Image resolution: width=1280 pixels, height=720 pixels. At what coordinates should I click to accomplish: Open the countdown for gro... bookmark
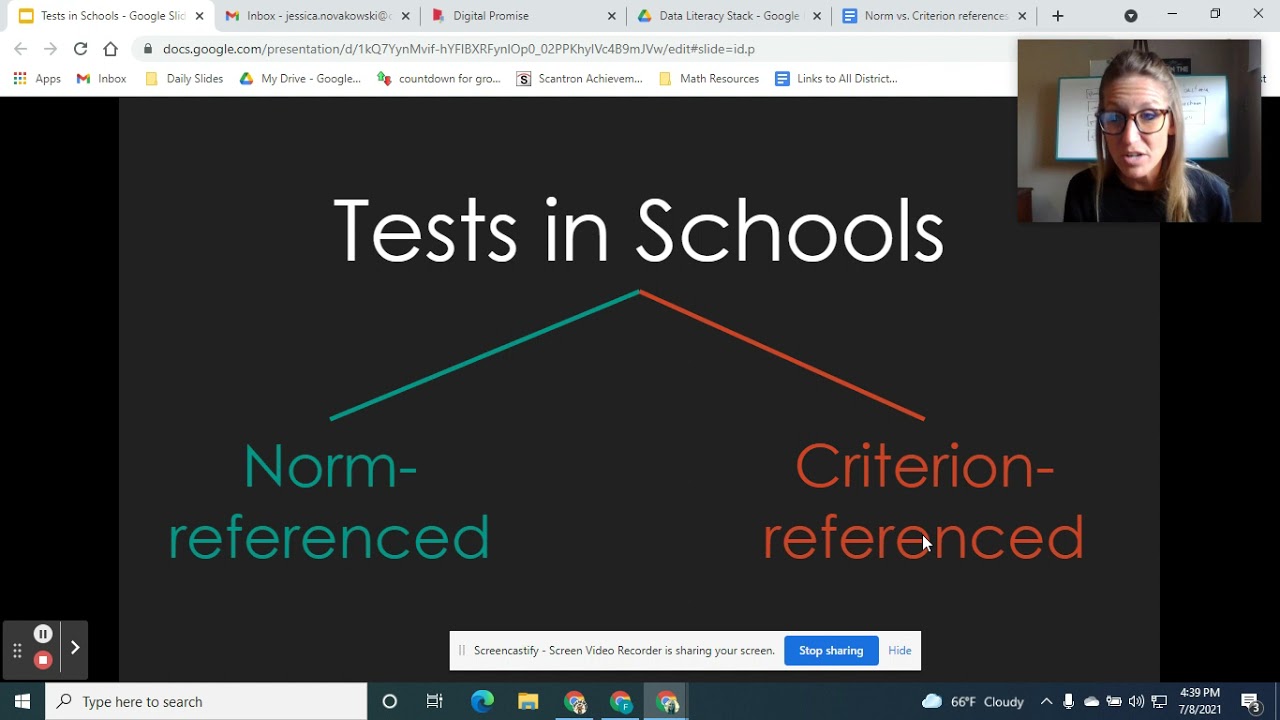[439, 79]
